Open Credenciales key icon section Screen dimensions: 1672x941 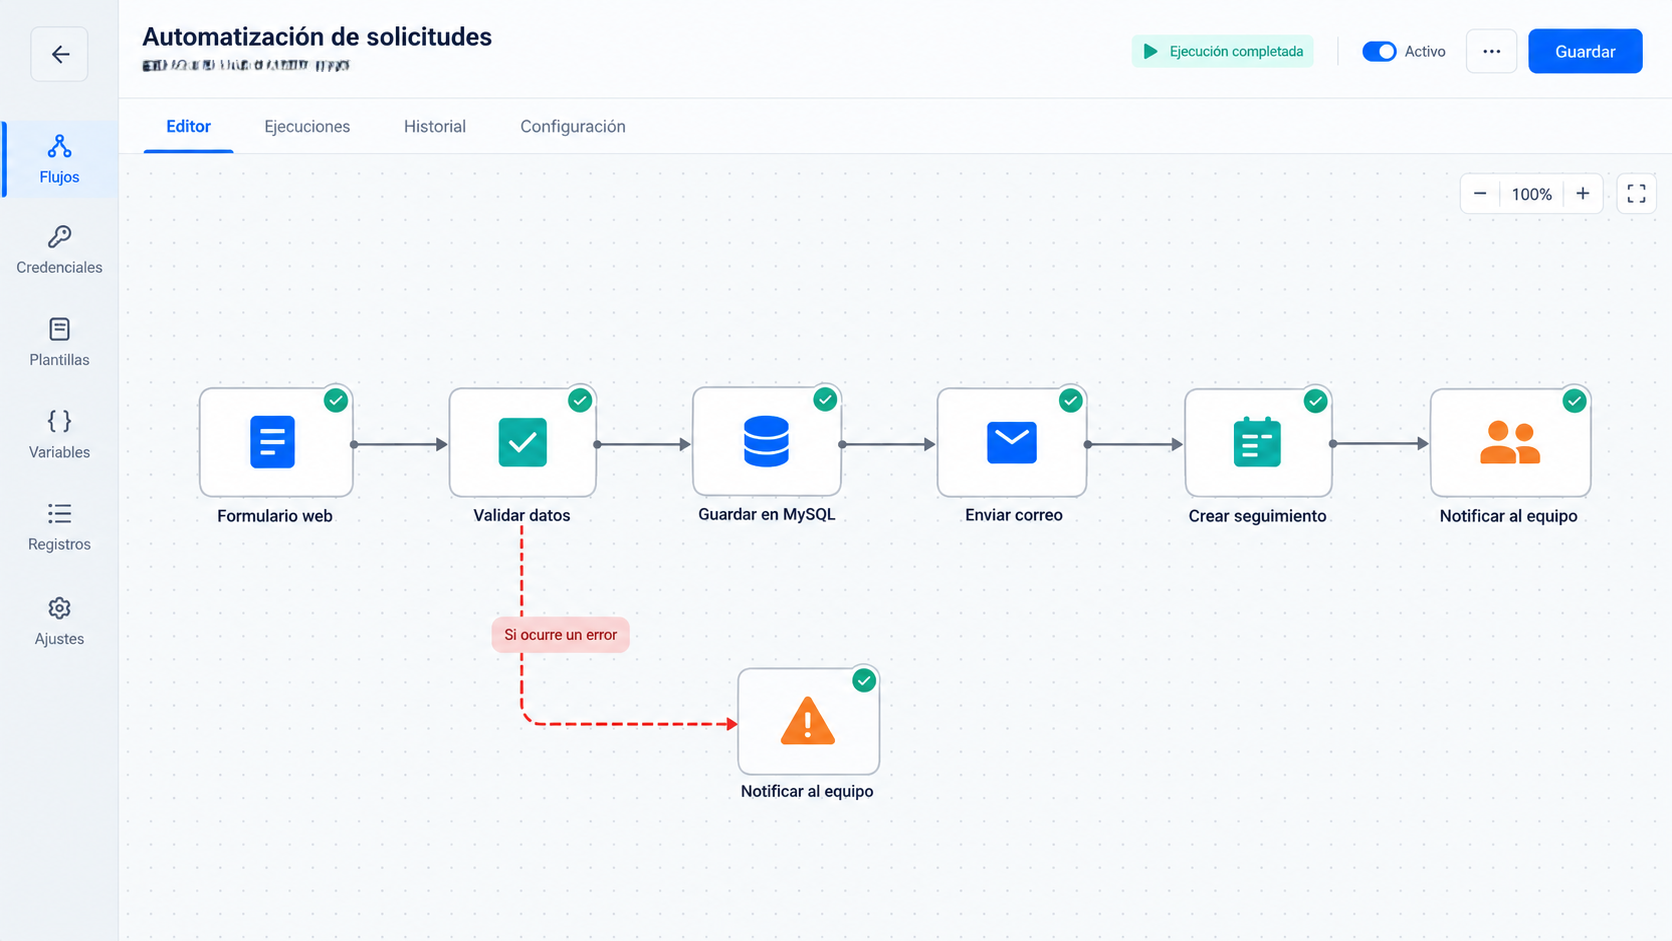point(59,250)
